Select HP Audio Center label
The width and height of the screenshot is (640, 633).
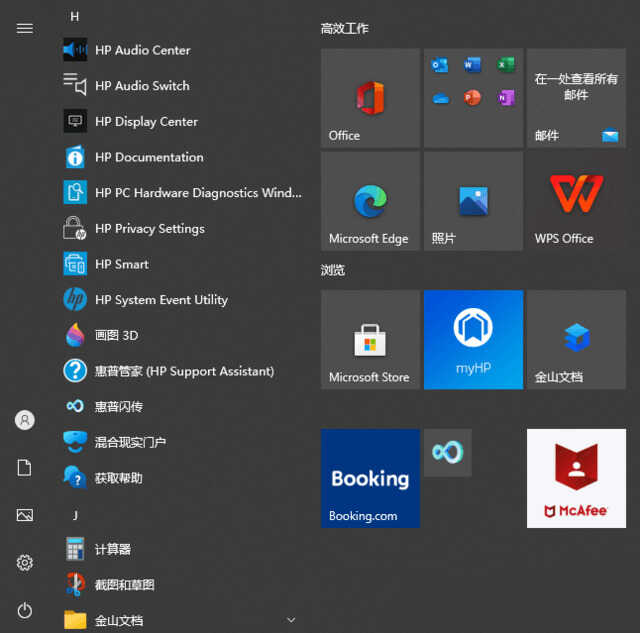pos(143,50)
